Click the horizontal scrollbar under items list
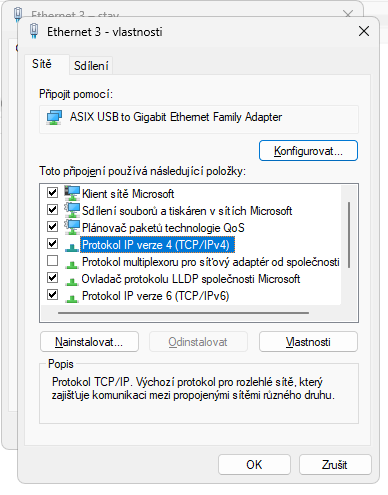The image size is (388, 495). coord(183,313)
